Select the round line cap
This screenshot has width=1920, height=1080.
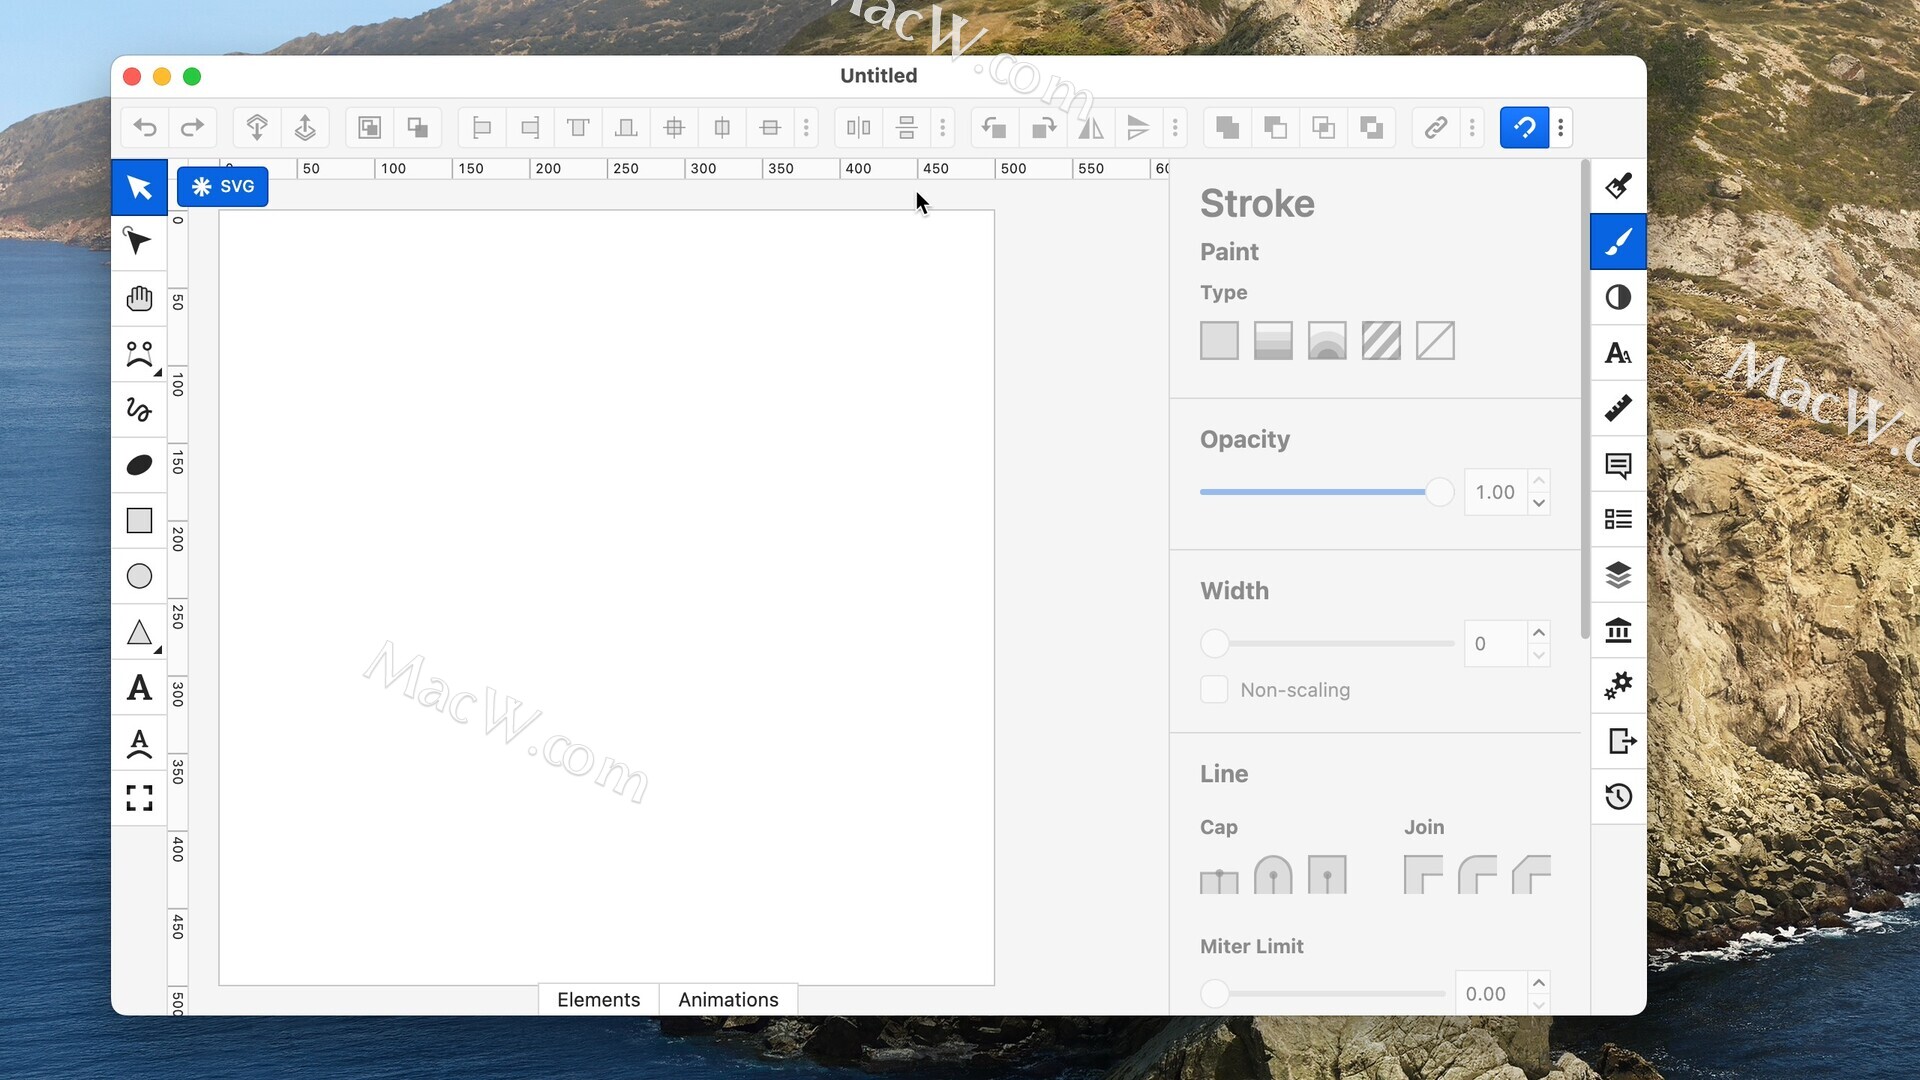[1273, 875]
